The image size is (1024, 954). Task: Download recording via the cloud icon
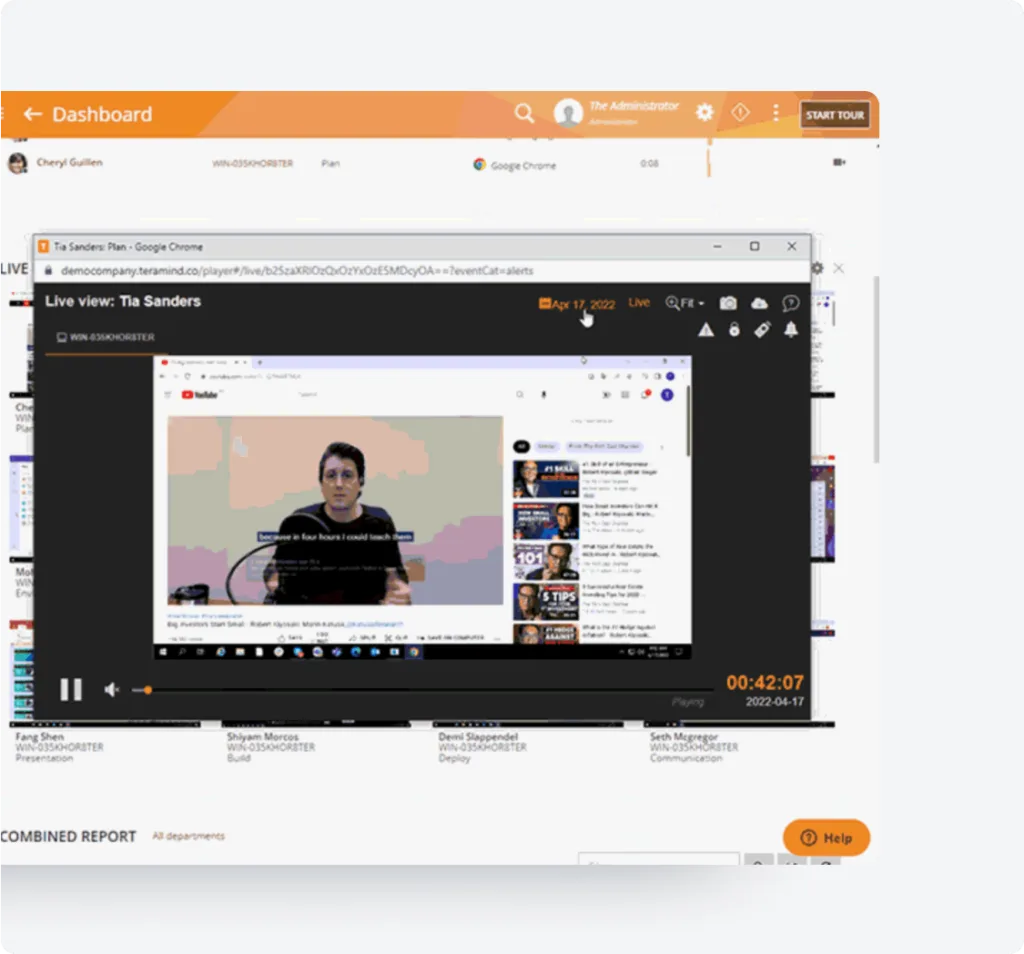(x=759, y=303)
